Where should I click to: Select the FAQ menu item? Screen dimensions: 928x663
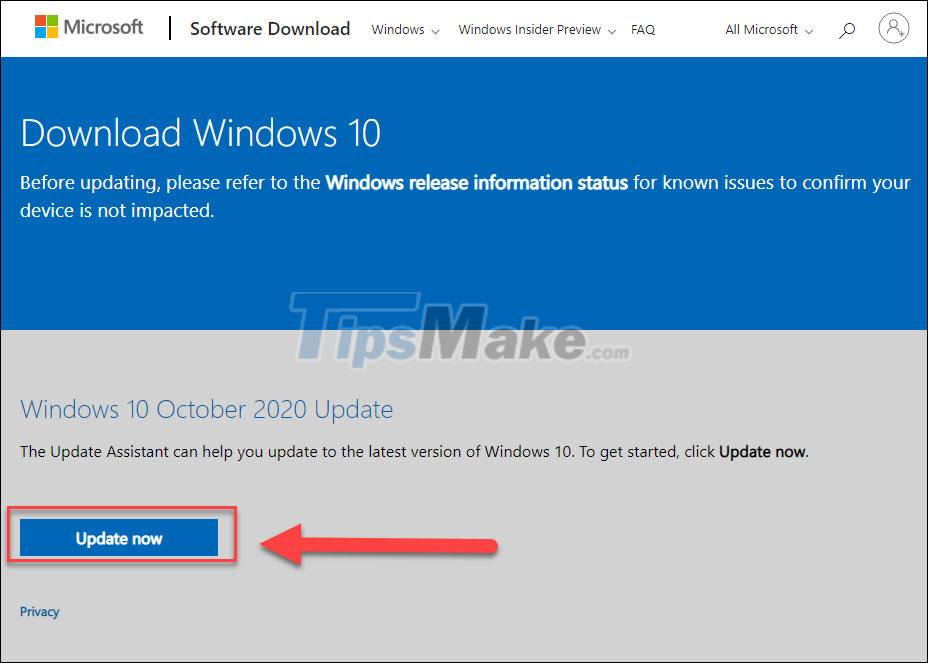click(643, 30)
